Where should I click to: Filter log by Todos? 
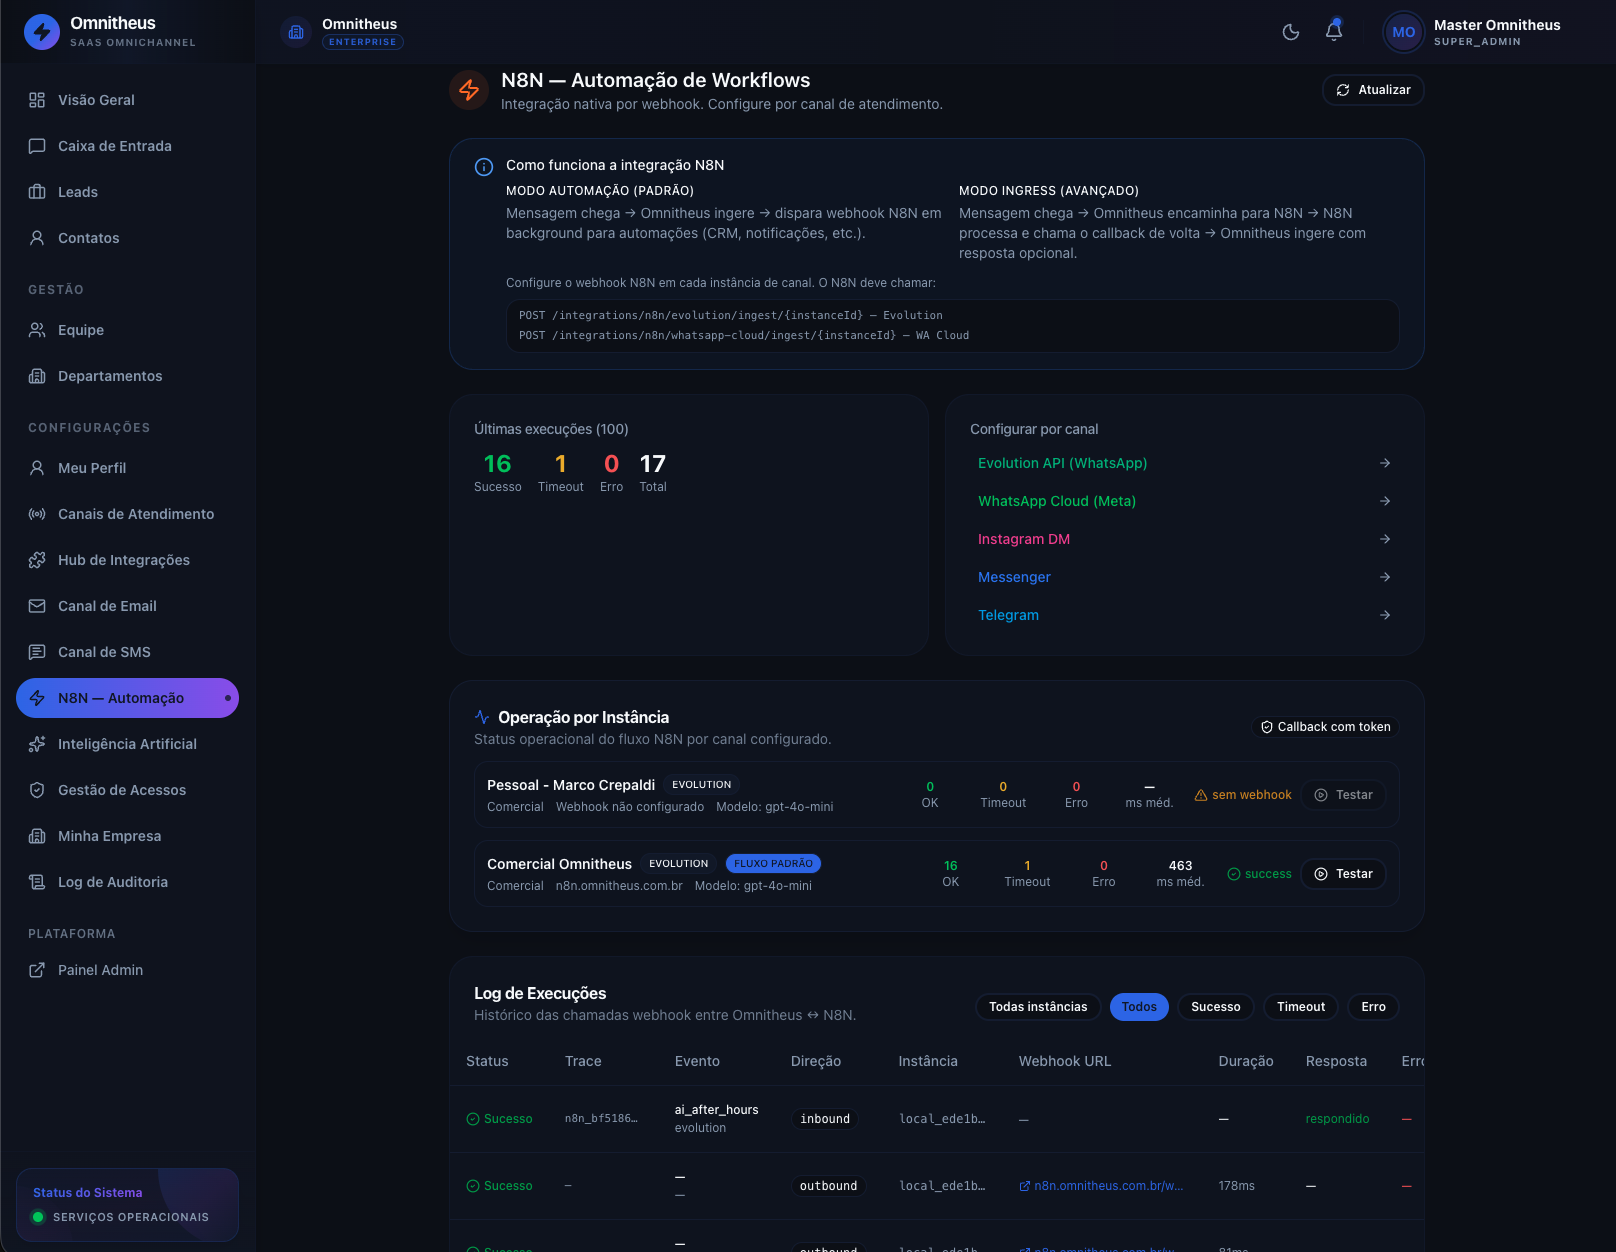tap(1139, 1007)
